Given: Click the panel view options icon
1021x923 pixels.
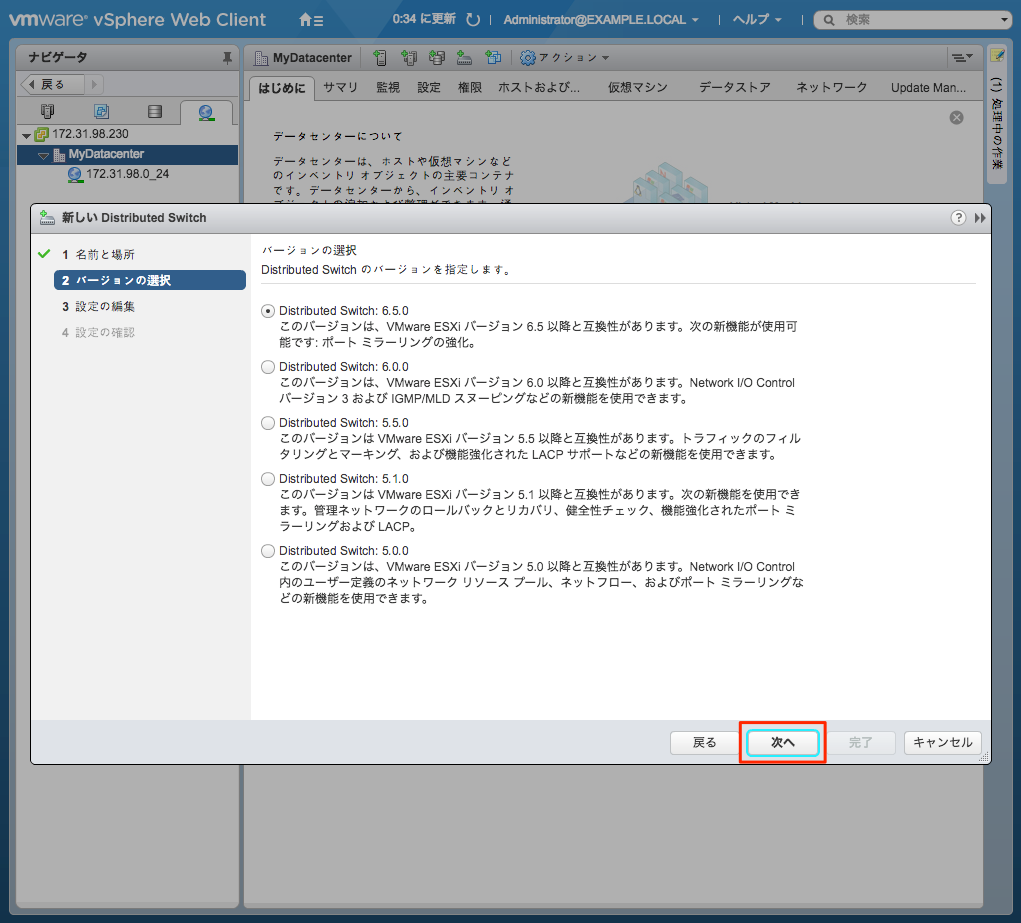Looking at the screenshot, I should (x=962, y=58).
